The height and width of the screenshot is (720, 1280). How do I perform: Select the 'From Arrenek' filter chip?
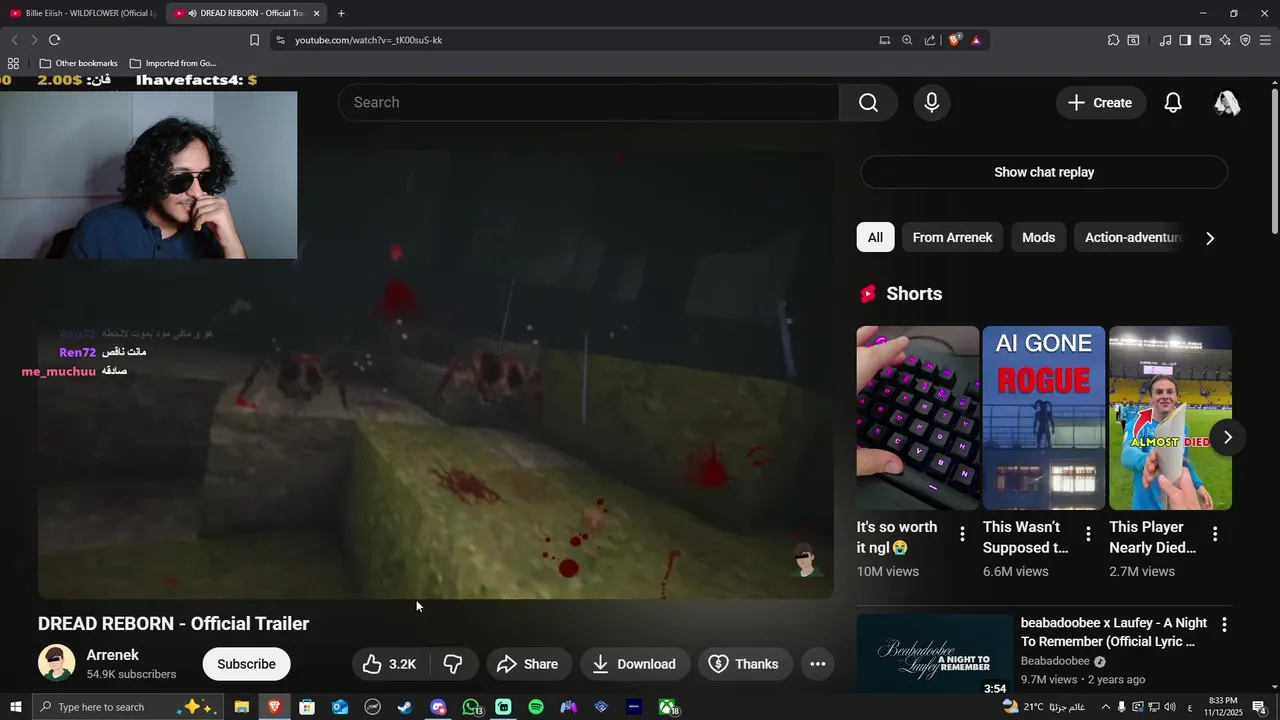tap(952, 237)
